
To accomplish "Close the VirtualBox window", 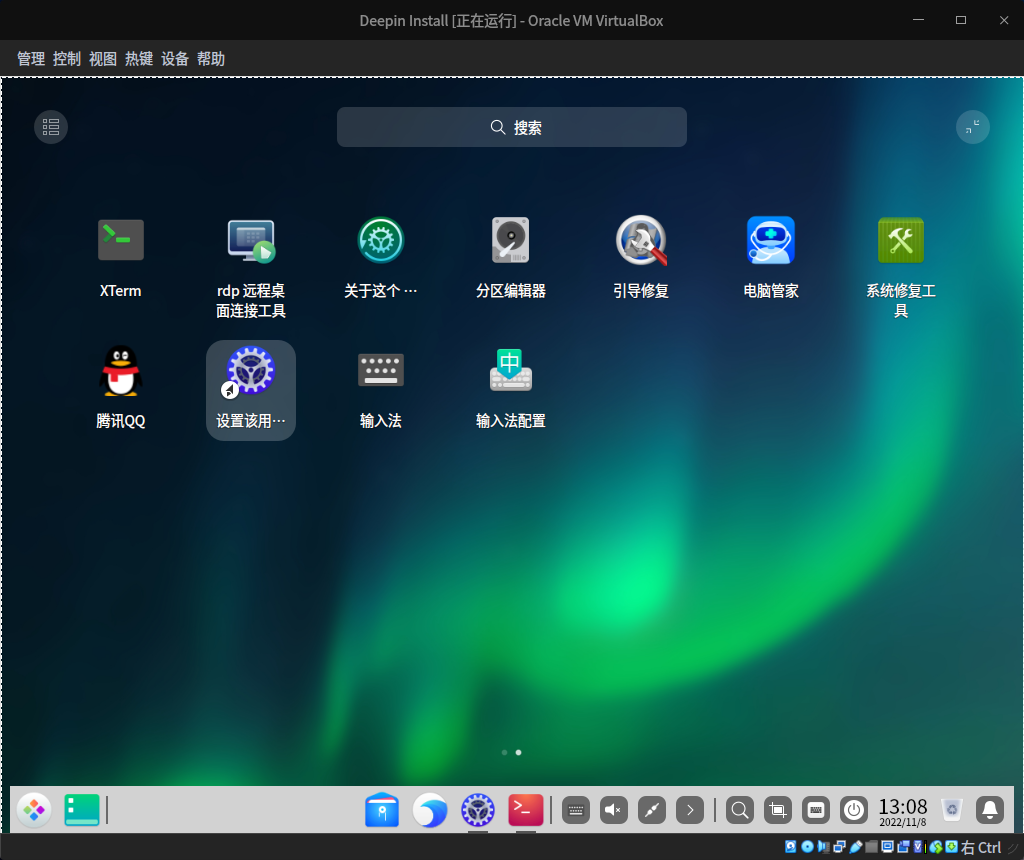I will [1004, 20].
